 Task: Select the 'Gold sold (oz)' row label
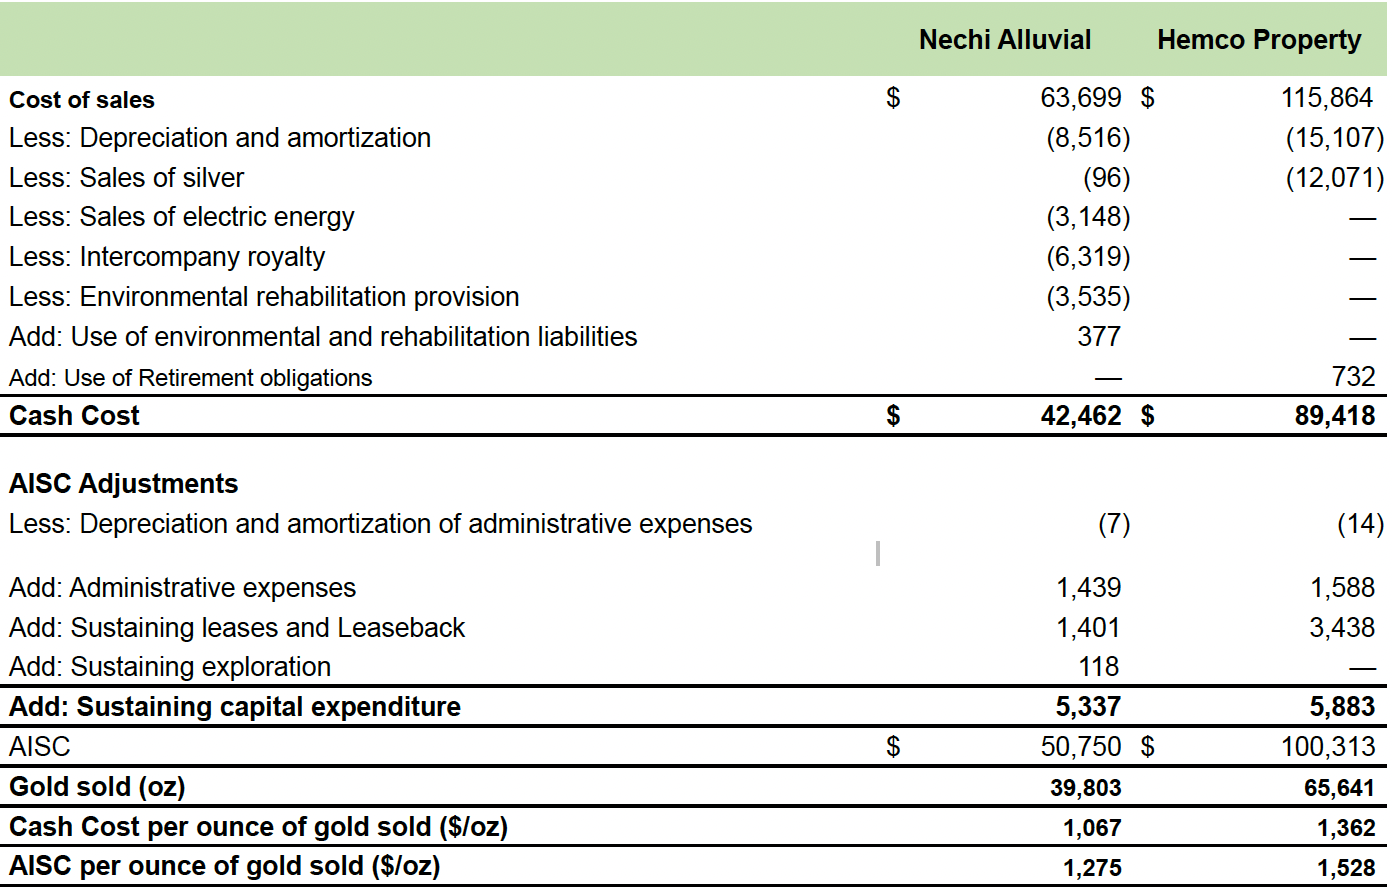point(97,787)
